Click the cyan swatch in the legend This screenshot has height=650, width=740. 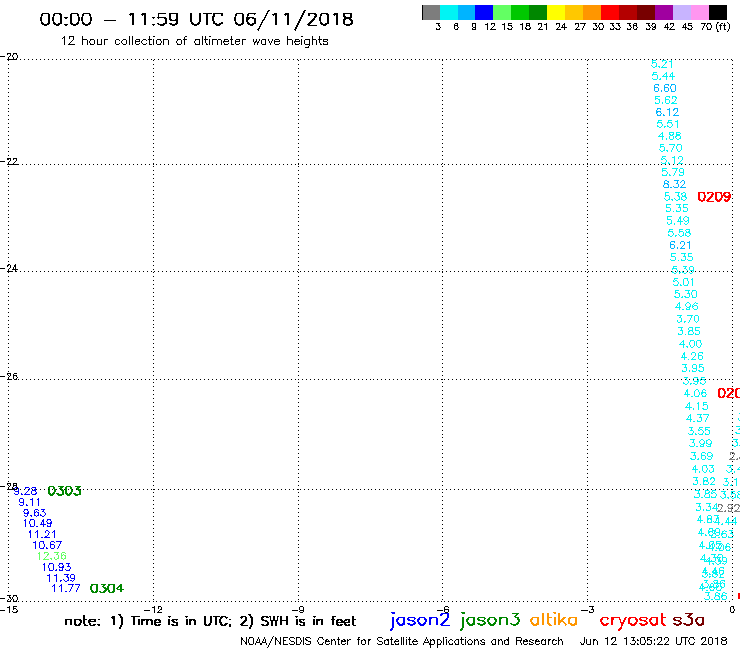click(449, 12)
